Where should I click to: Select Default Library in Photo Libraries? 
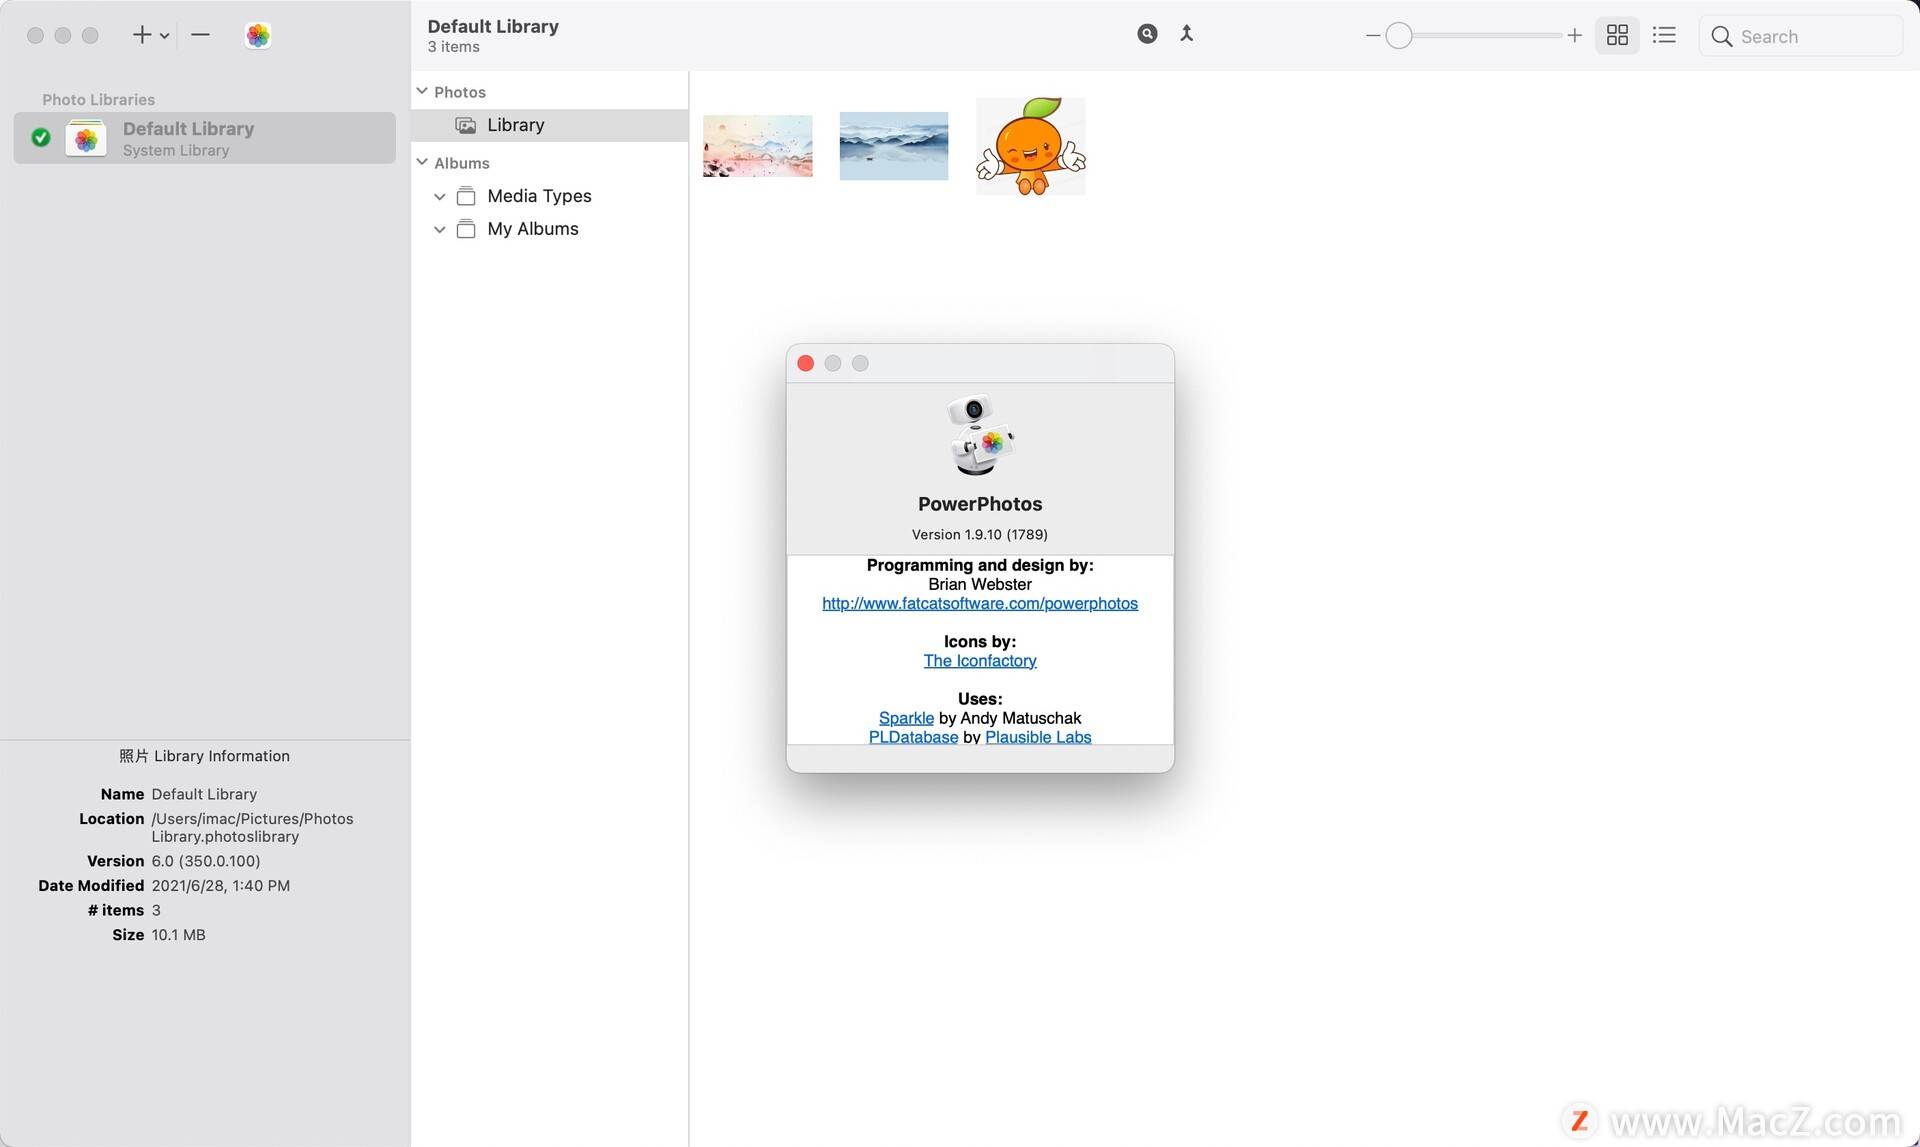pyautogui.click(x=204, y=138)
